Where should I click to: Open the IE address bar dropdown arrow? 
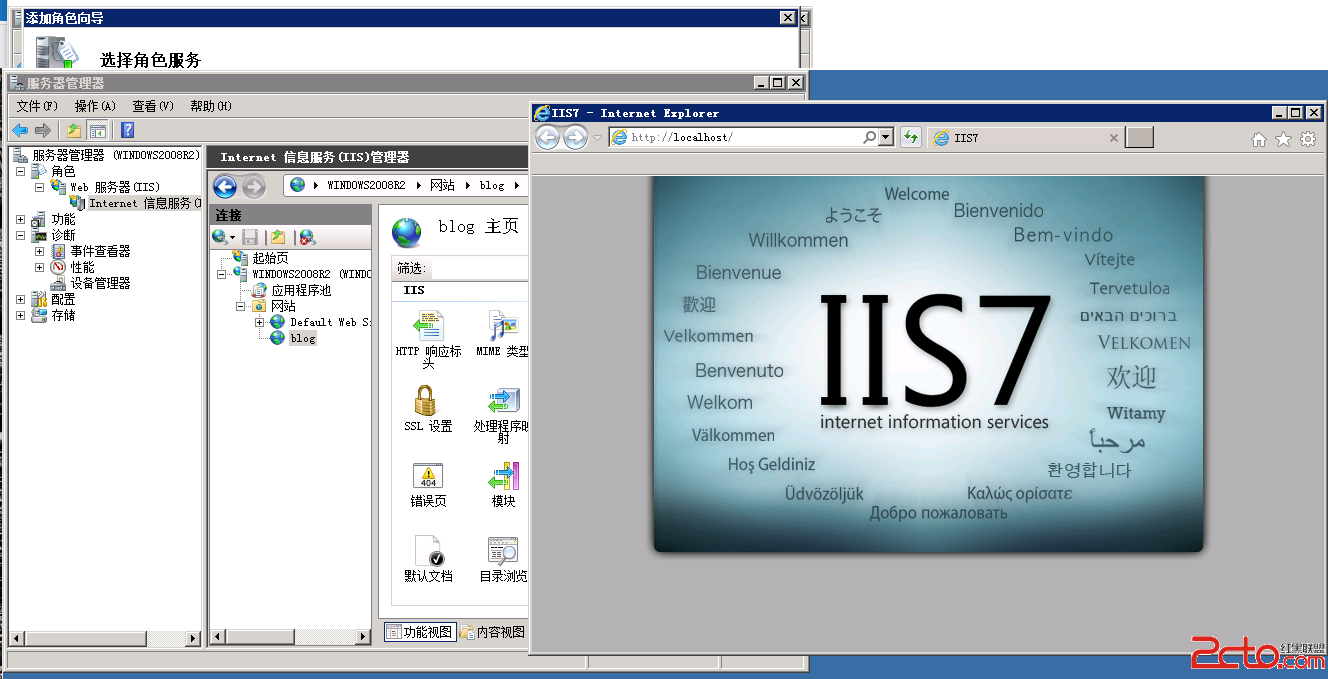pos(886,138)
